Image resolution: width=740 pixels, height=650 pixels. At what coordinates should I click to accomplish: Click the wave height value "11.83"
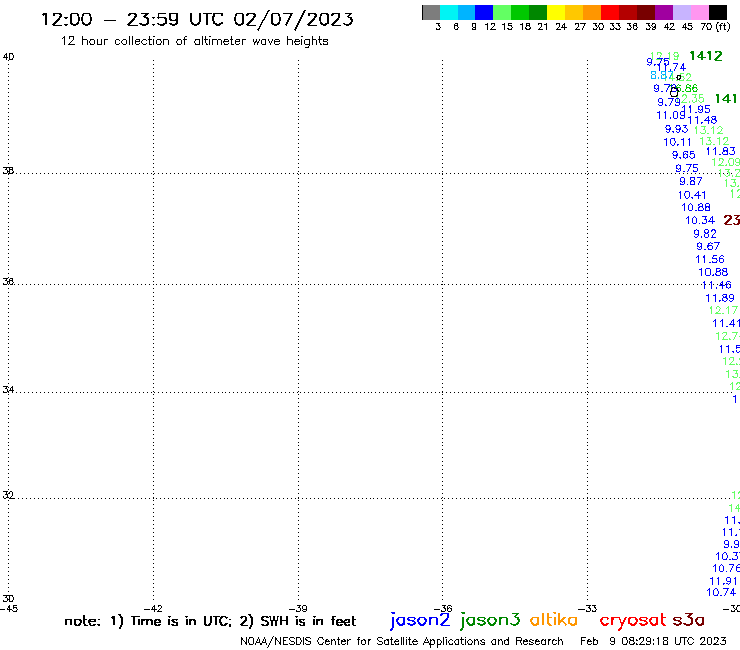(x=720, y=151)
